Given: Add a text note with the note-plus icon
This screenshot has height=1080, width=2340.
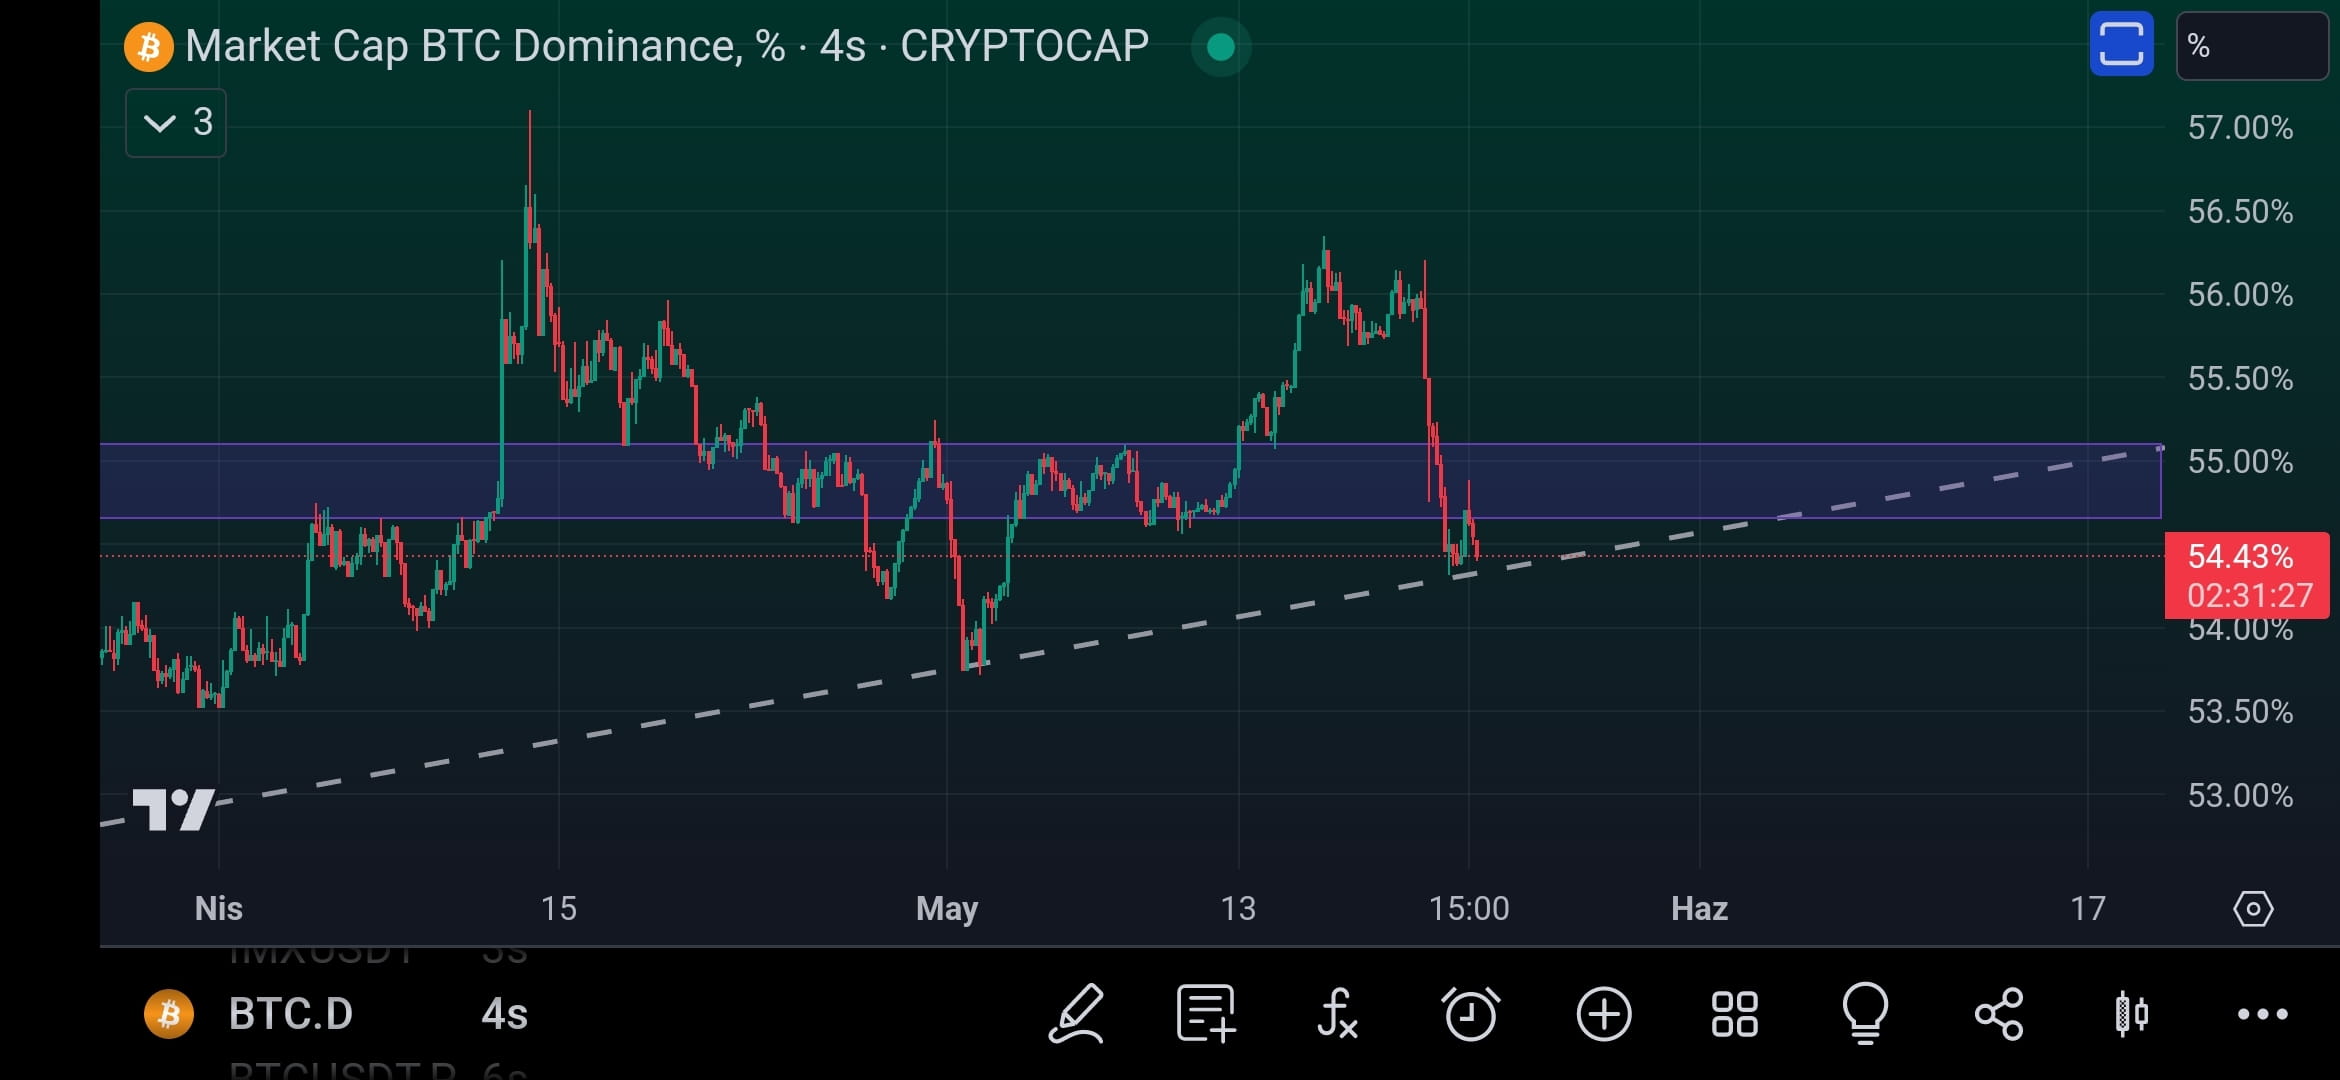Looking at the screenshot, I should pos(1206,1014).
